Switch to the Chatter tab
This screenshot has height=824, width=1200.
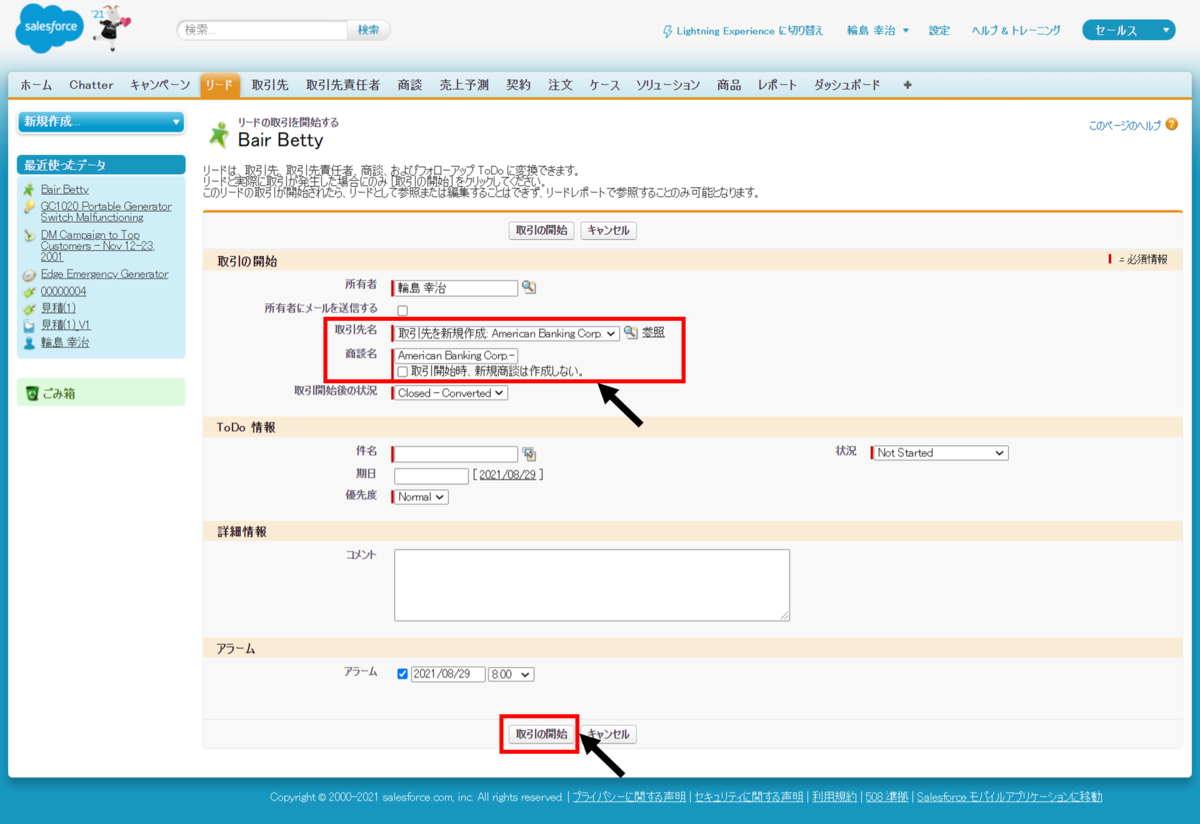[91, 85]
